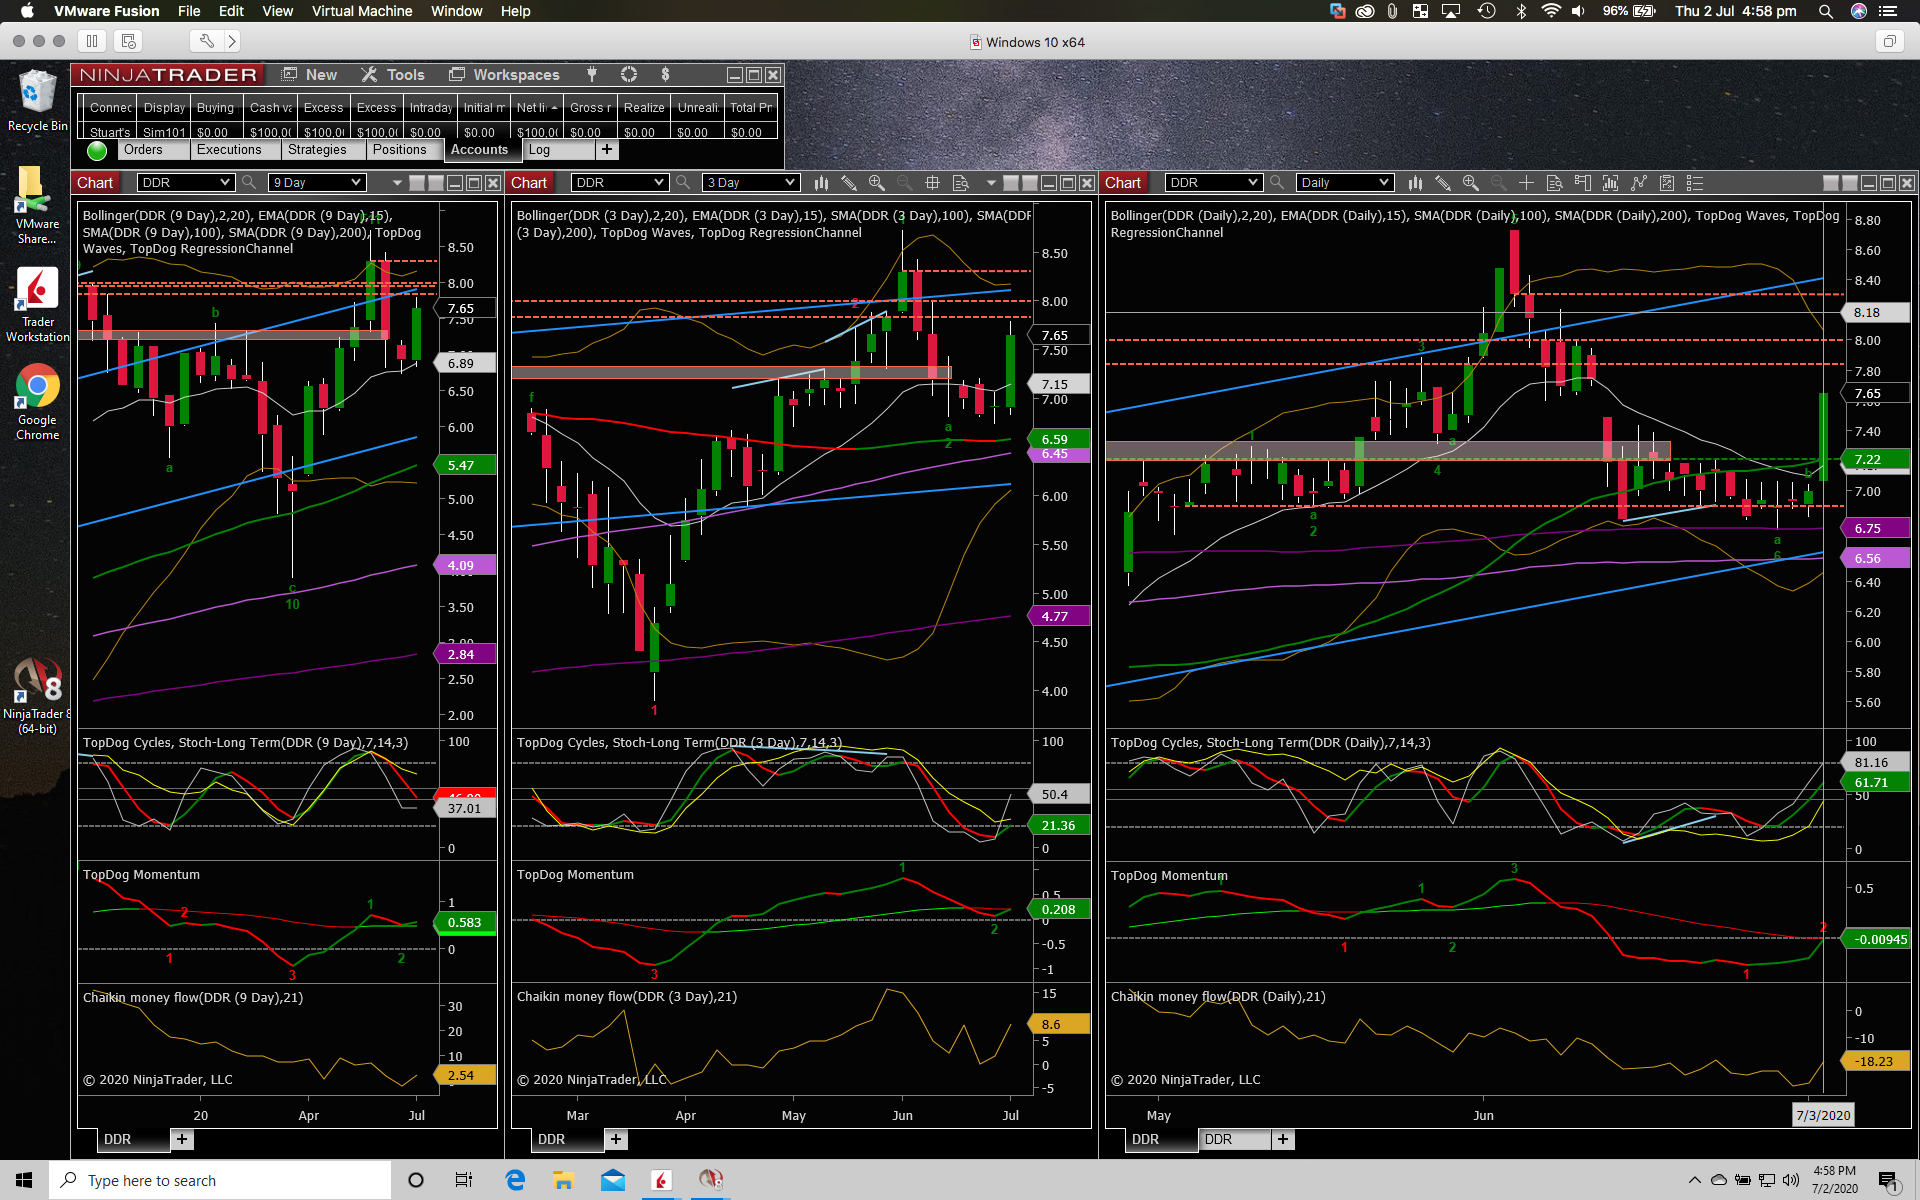Screen dimensions: 1920x1200
Task: Toggle the green connection status light
Action: [97, 151]
